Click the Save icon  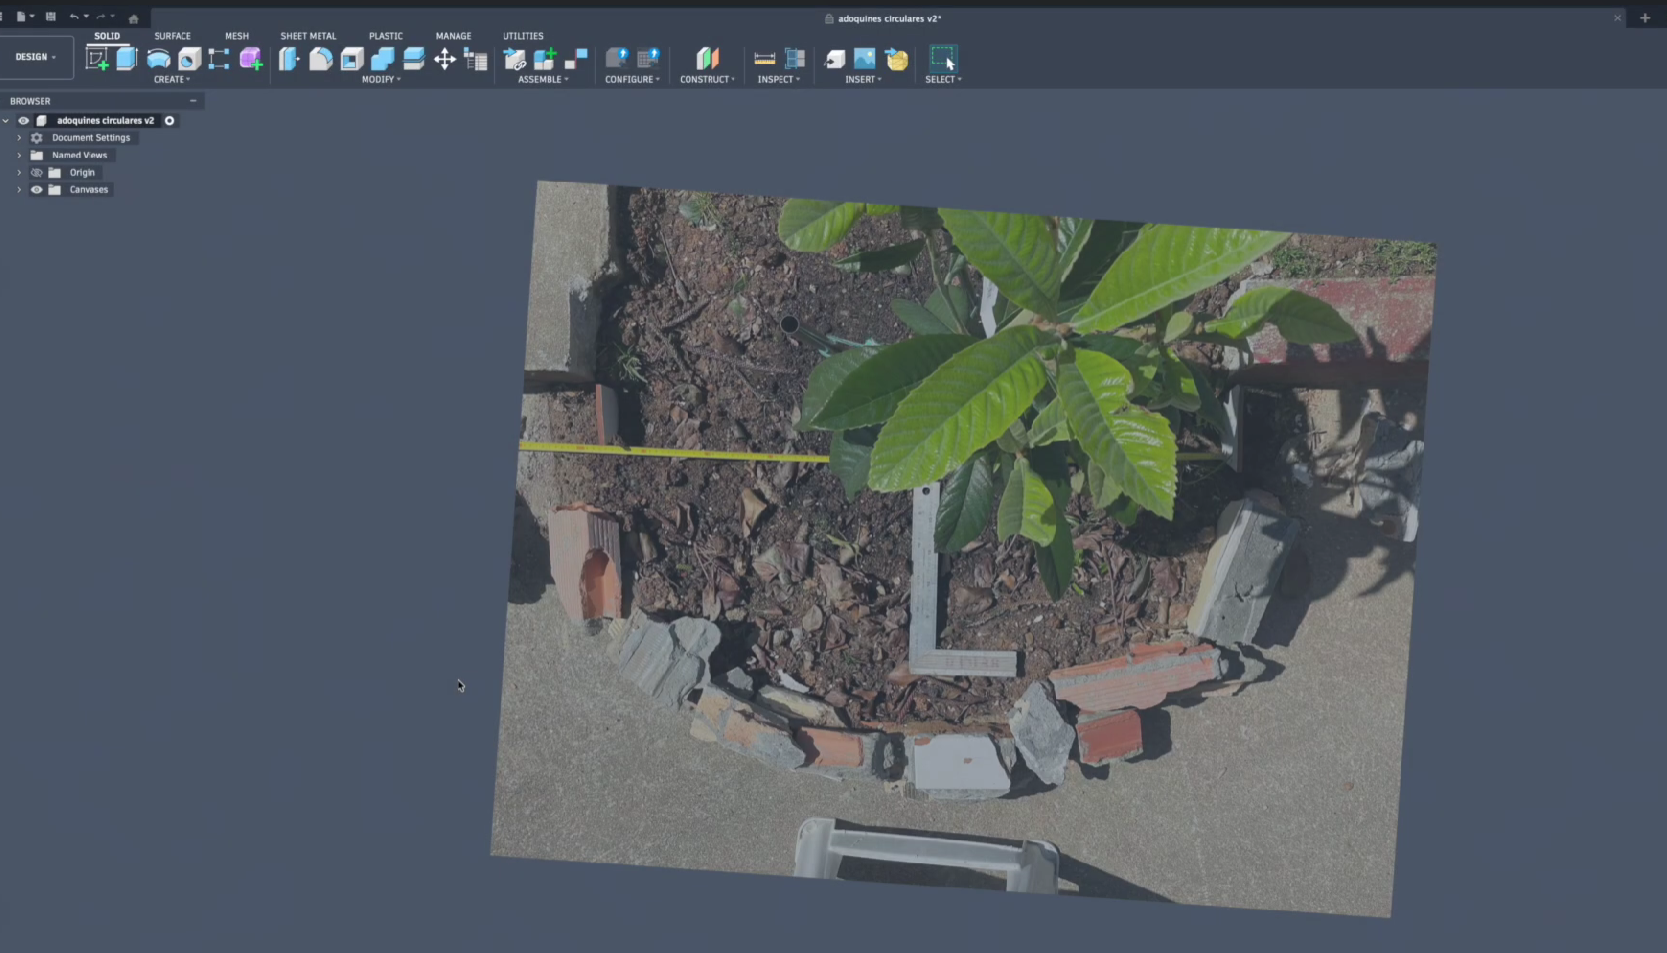[51, 17]
